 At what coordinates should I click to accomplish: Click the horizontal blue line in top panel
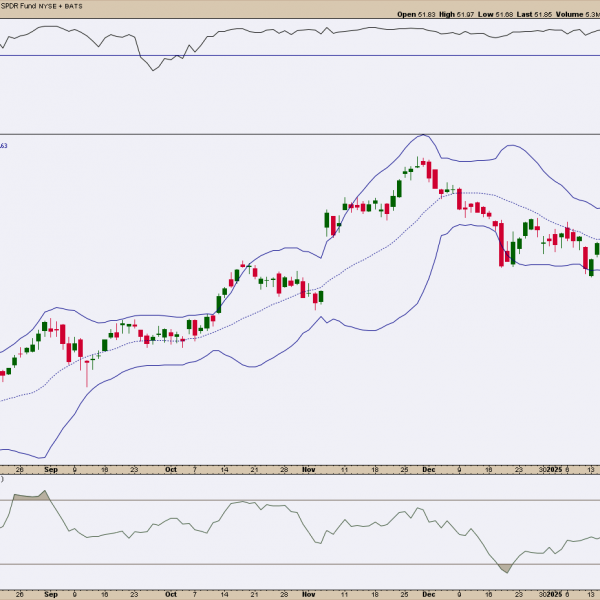click(300, 56)
